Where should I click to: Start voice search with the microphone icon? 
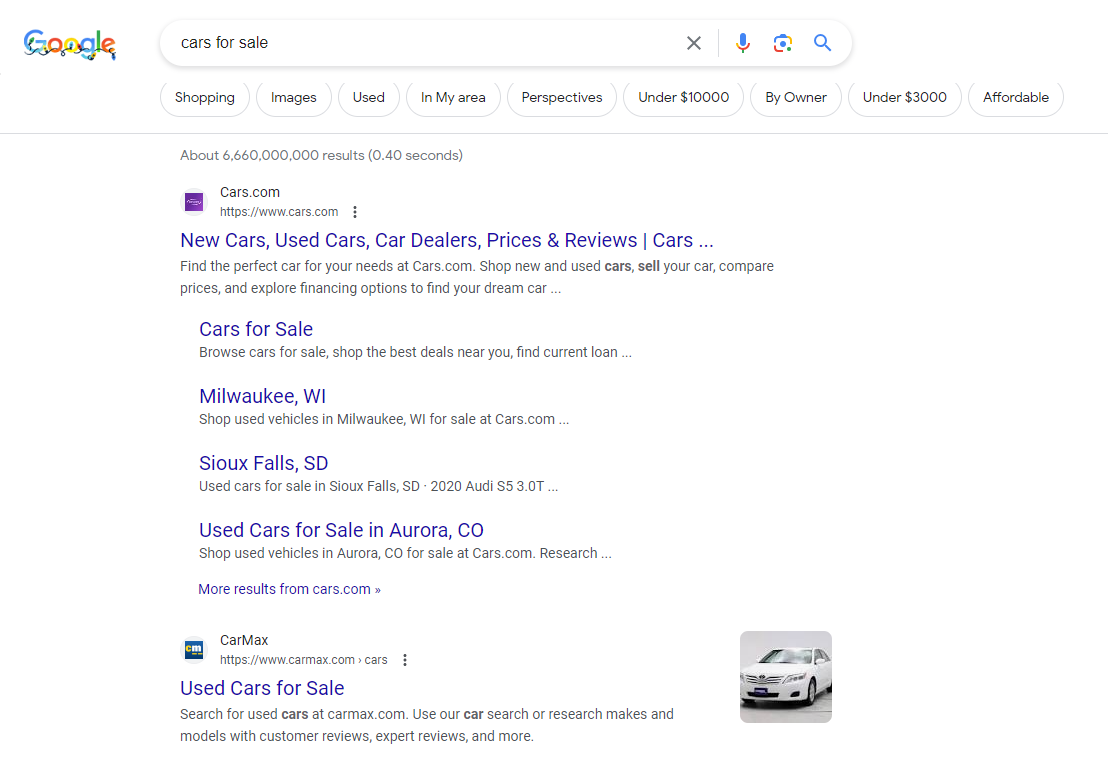click(742, 43)
